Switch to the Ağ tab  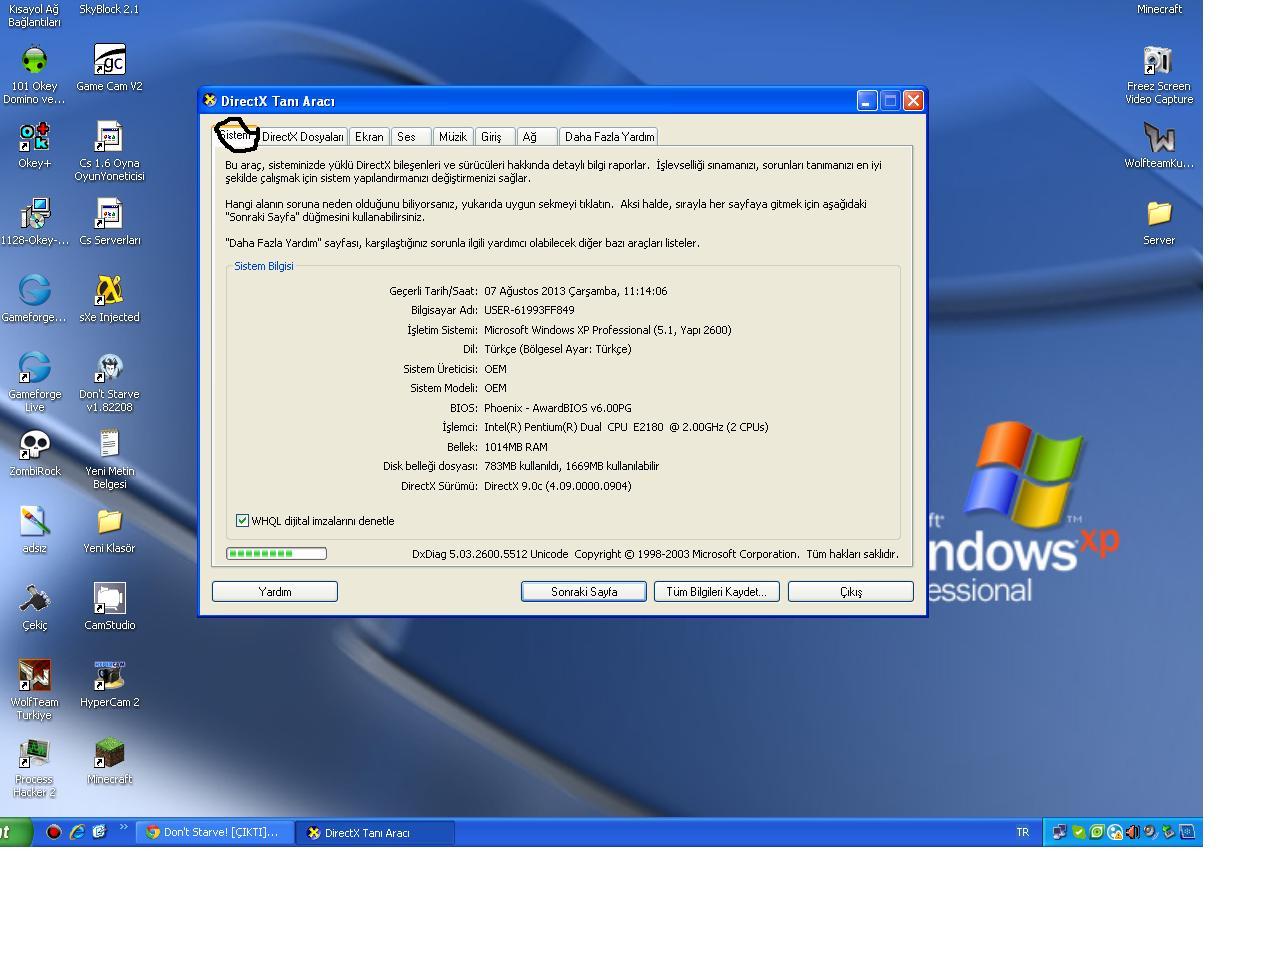coord(537,137)
